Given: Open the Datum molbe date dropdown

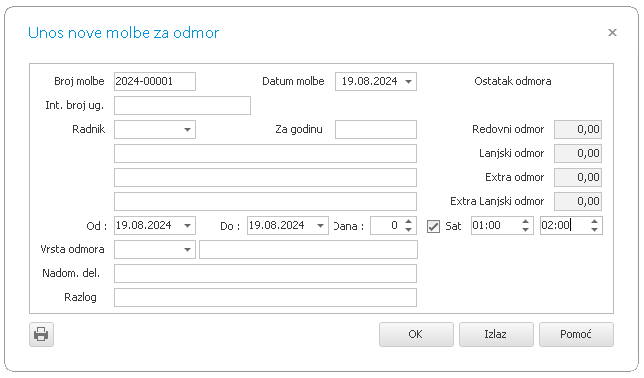Looking at the screenshot, I should pos(408,81).
